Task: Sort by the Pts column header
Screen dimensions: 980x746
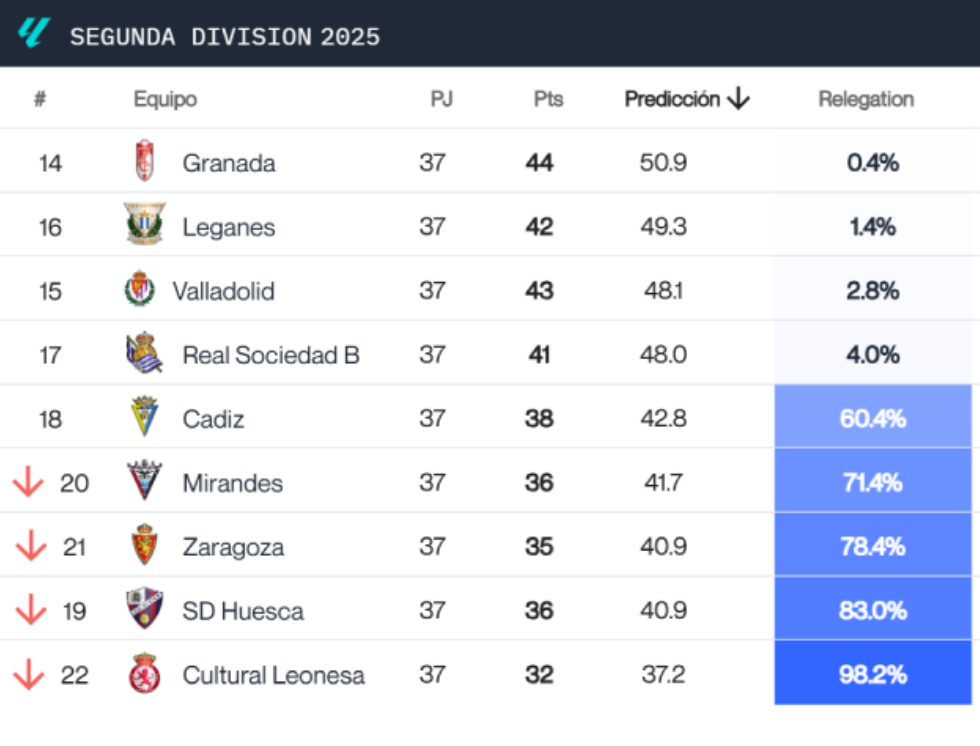Action: [548, 99]
